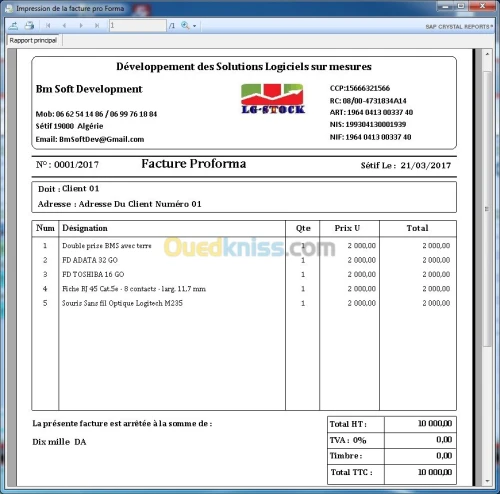Viewport: 500px width, 494px height.
Task: Click the zoom magnifier icon
Action: point(185,25)
